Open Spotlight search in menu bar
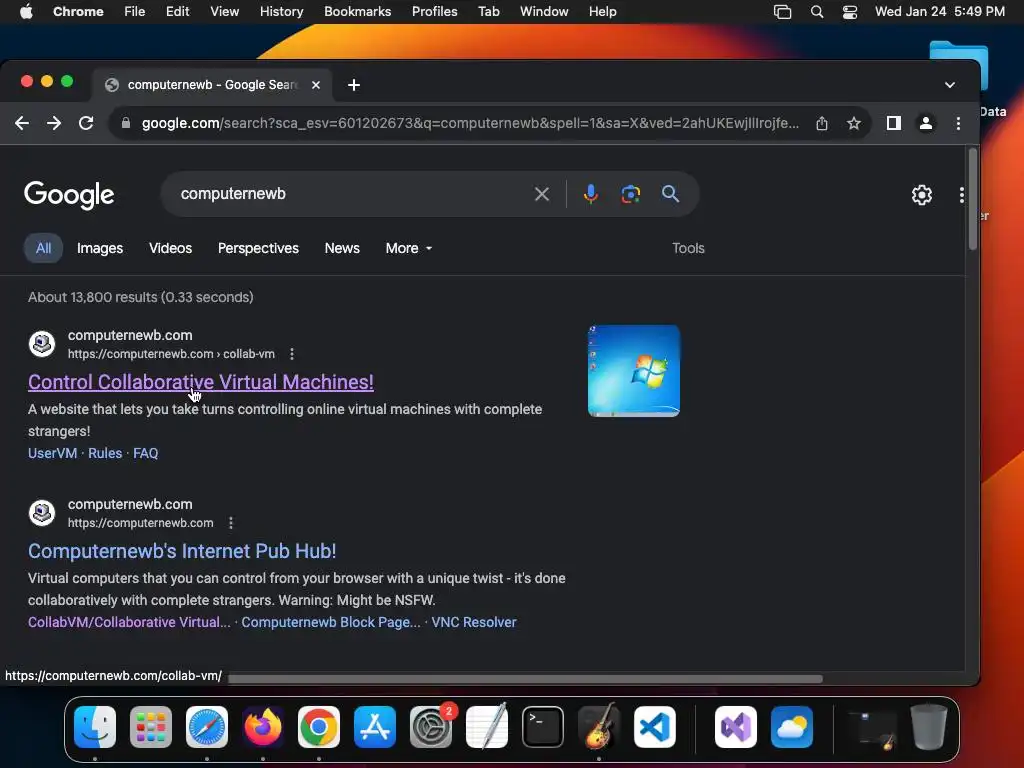 (816, 12)
